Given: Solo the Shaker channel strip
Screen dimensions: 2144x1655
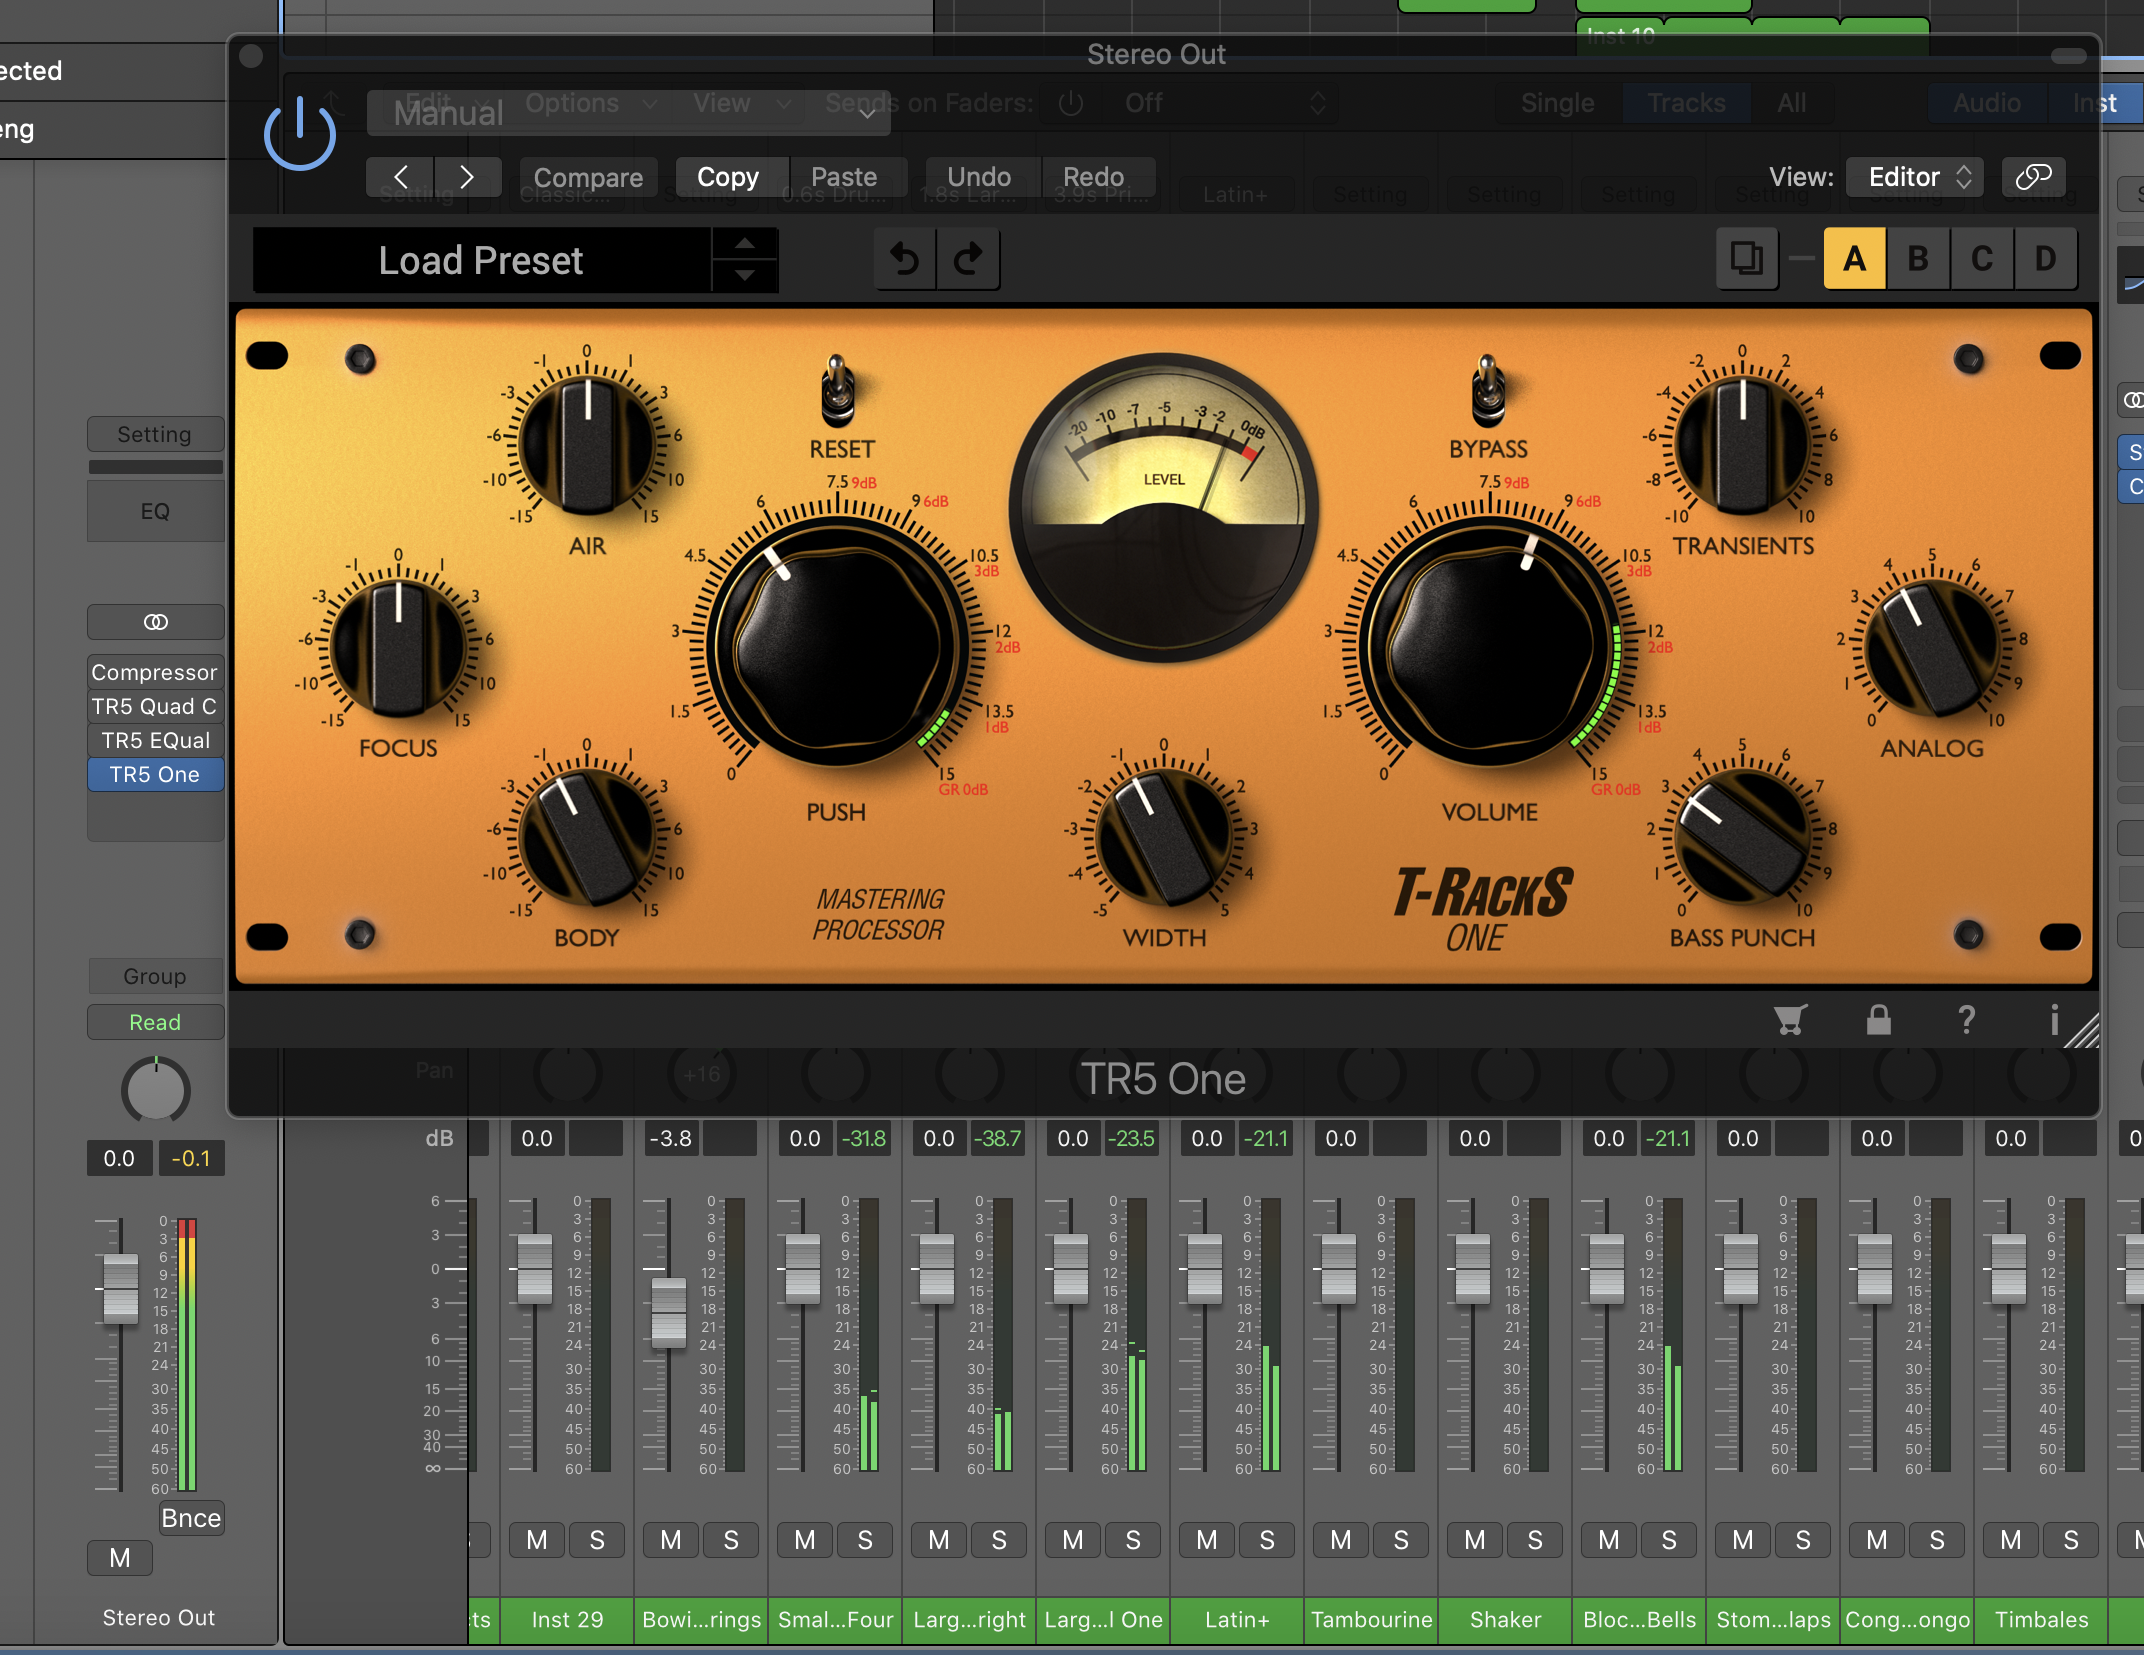Looking at the screenshot, I should [1534, 1540].
